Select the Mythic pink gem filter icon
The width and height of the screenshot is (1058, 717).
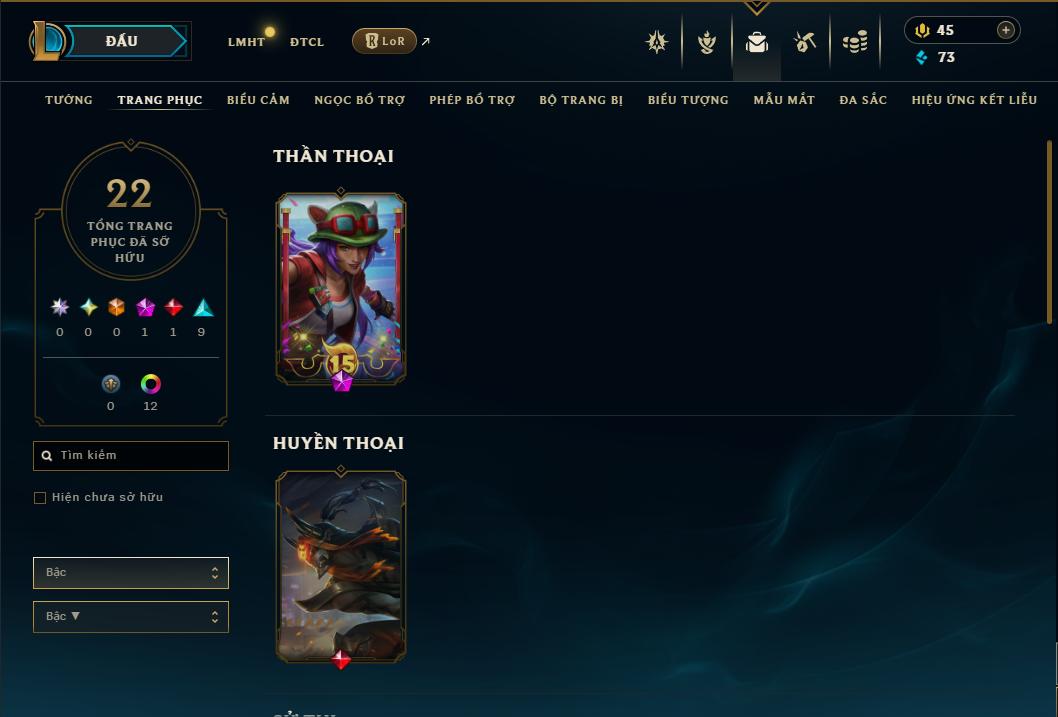145,308
